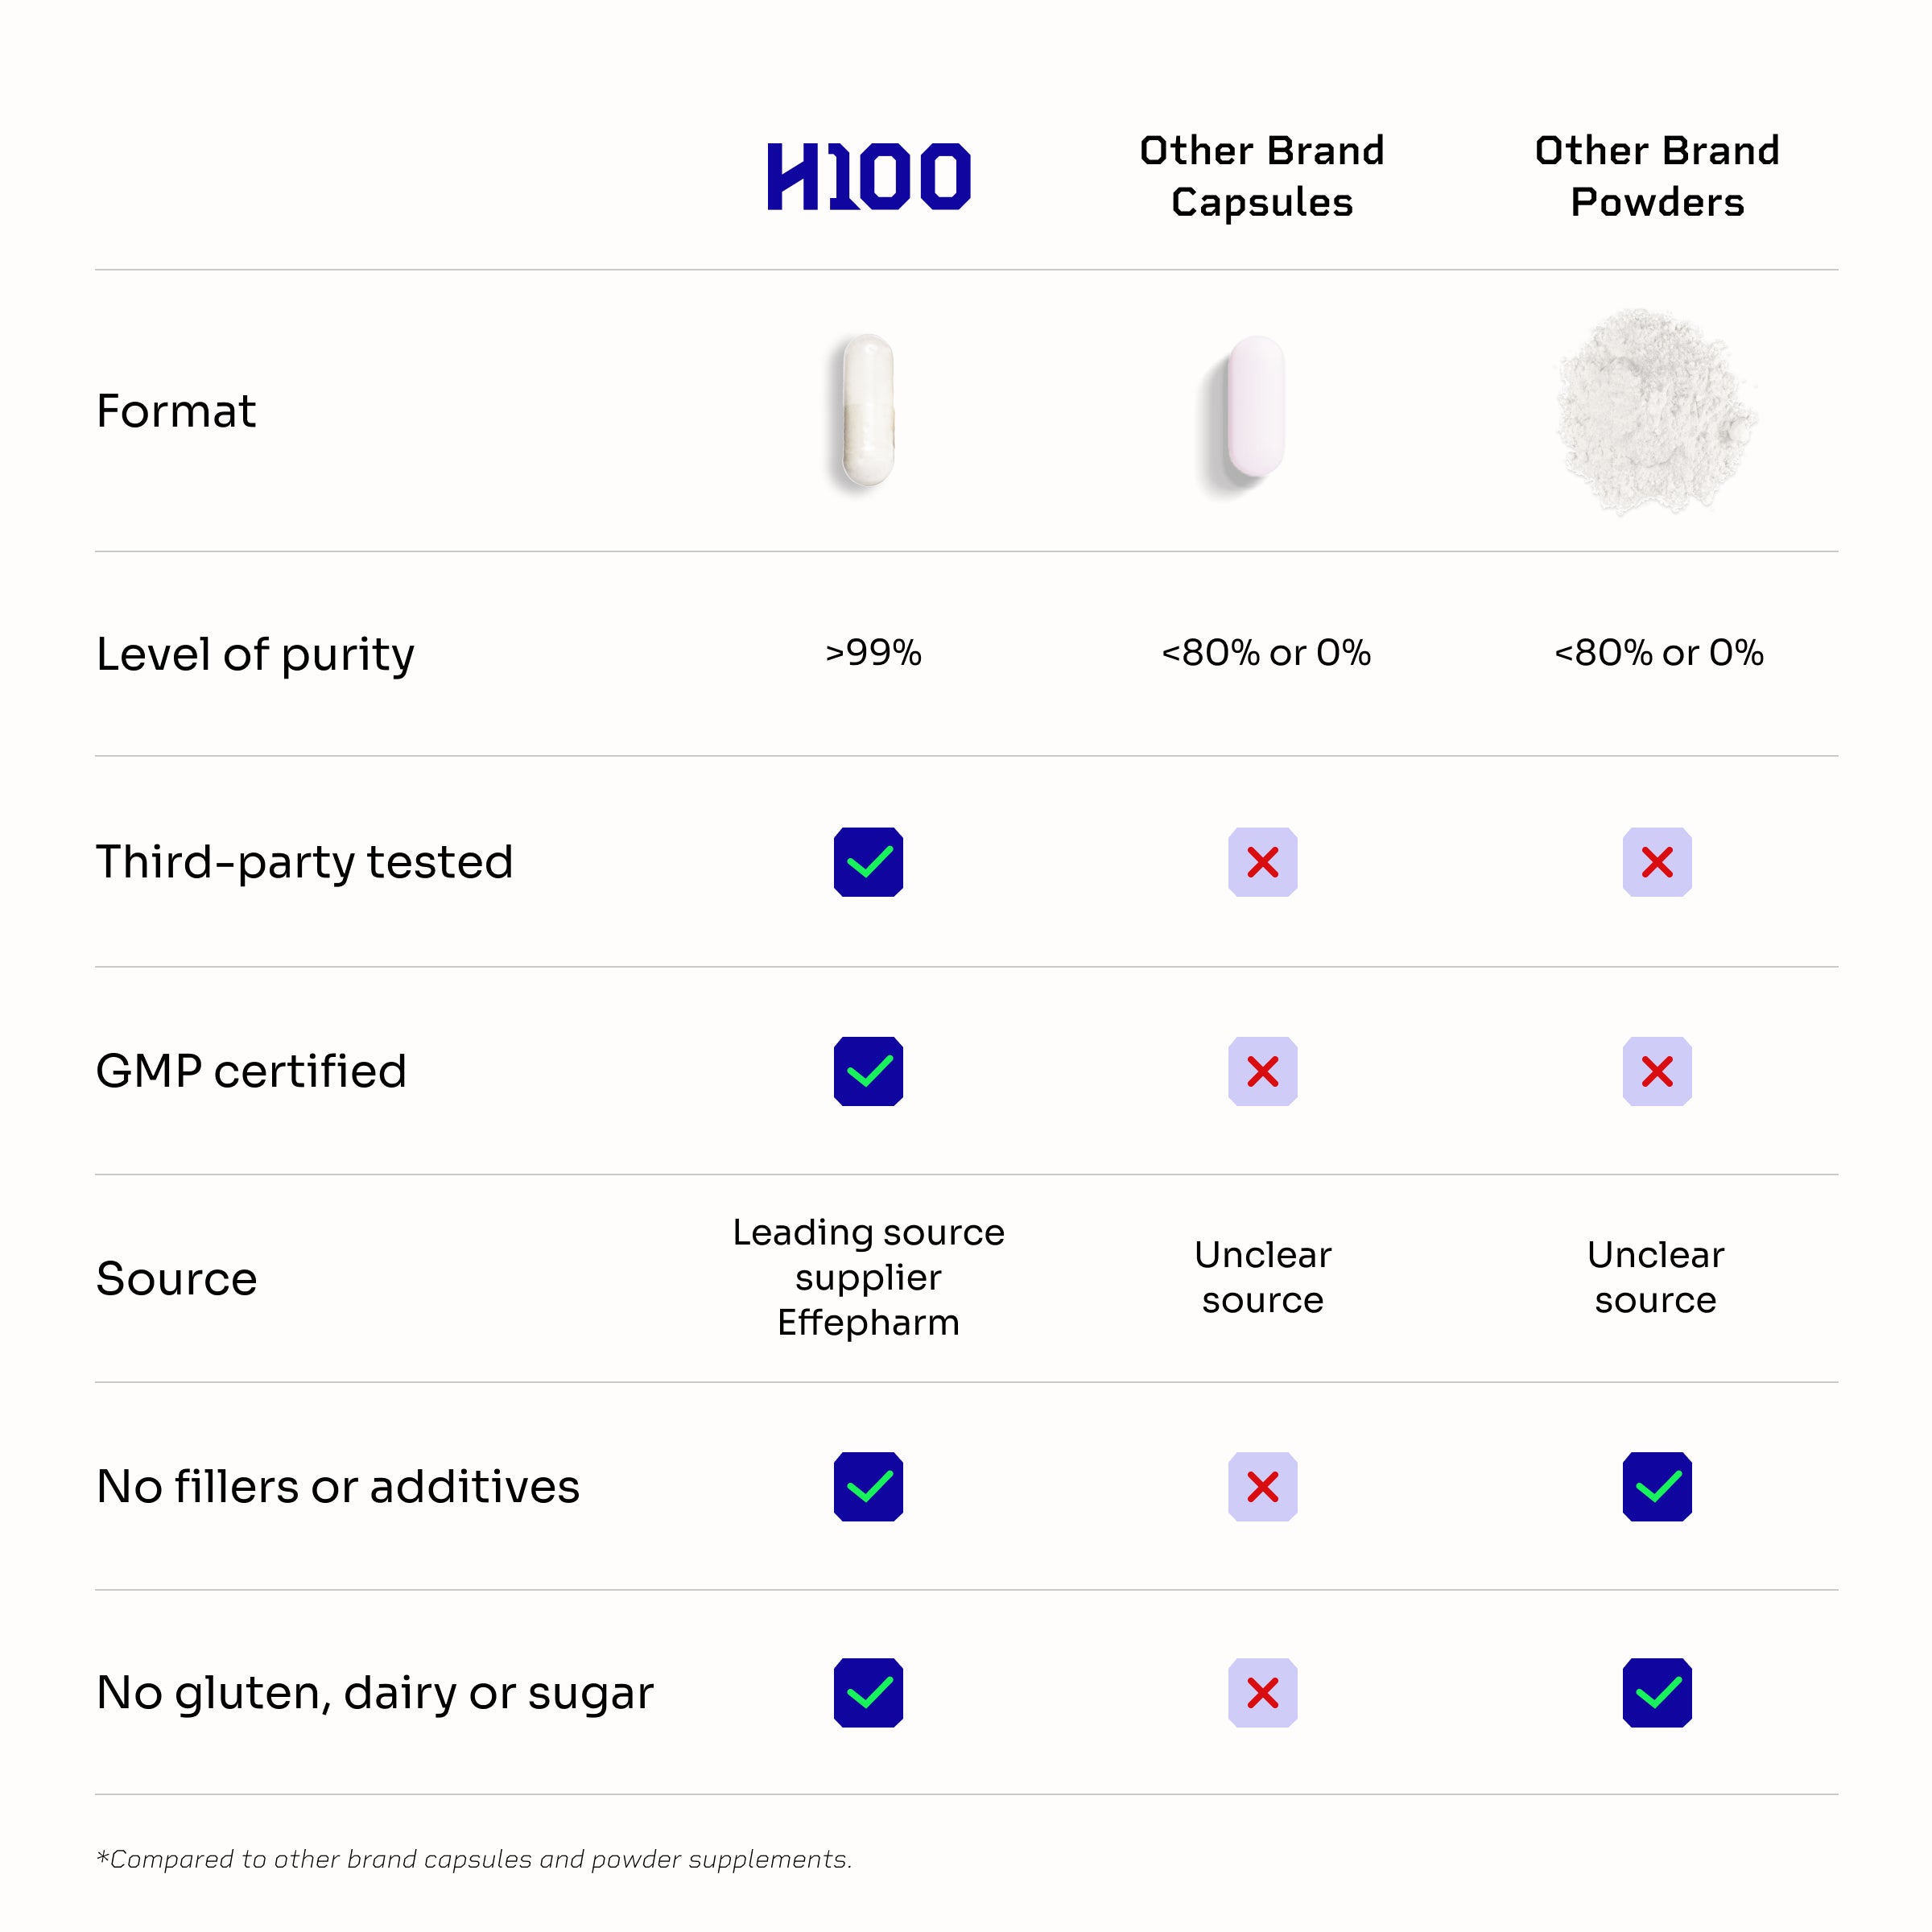Click Powders GMP certified red X

tap(1657, 1071)
